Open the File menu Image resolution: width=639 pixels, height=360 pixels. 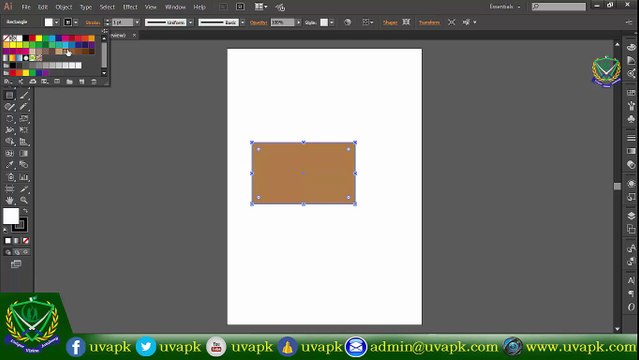[x=26, y=7]
